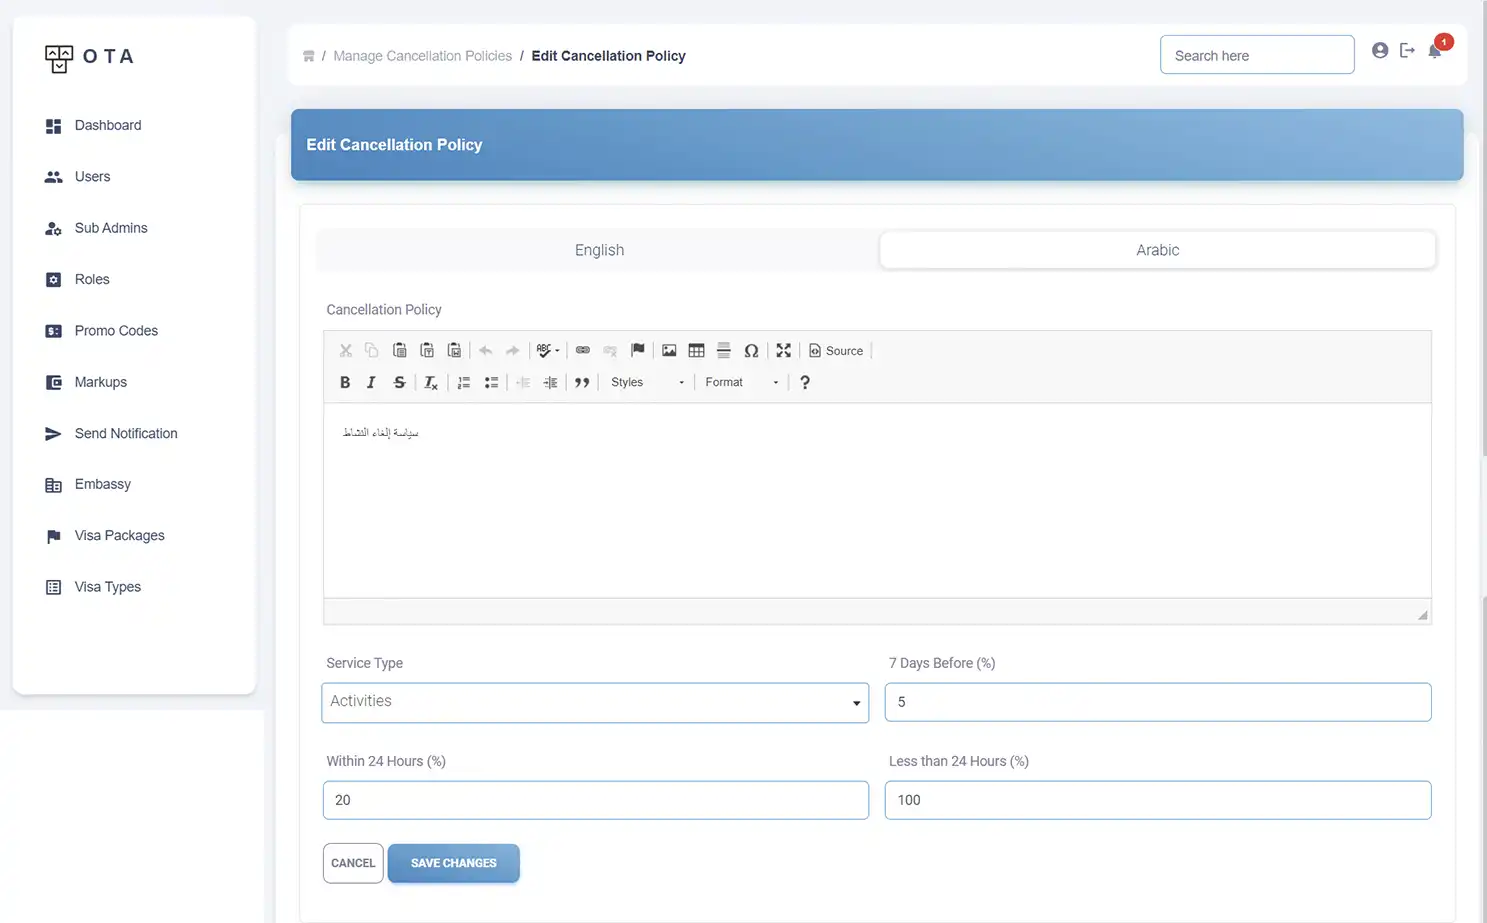Click the editor resize handle

(1422, 615)
